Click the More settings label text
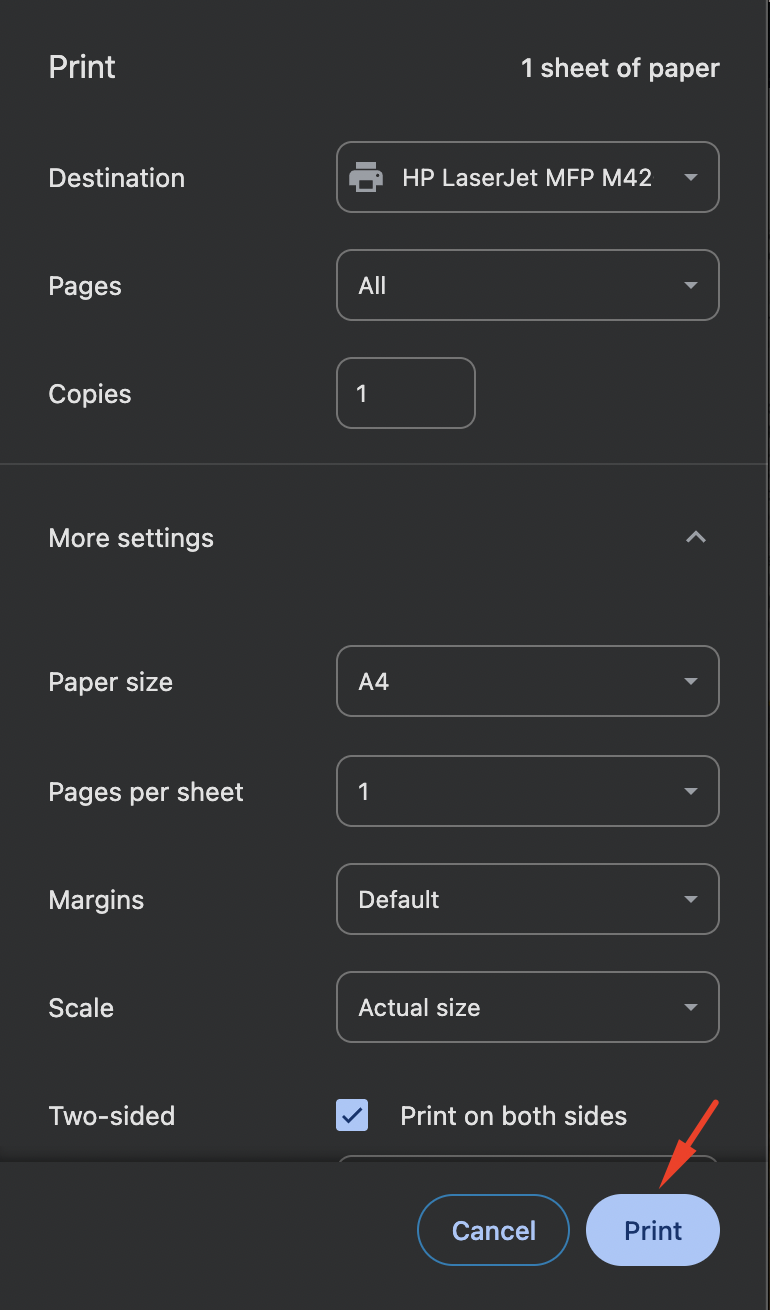Image resolution: width=770 pixels, height=1310 pixels. tap(131, 538)
